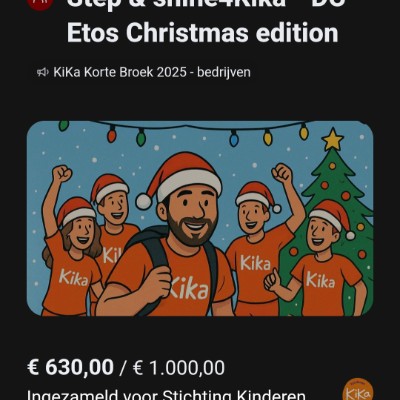This screenshot has width=400, height=400.
Task: Click the € 1.000,00 target amount
Action: coord(179,368)
